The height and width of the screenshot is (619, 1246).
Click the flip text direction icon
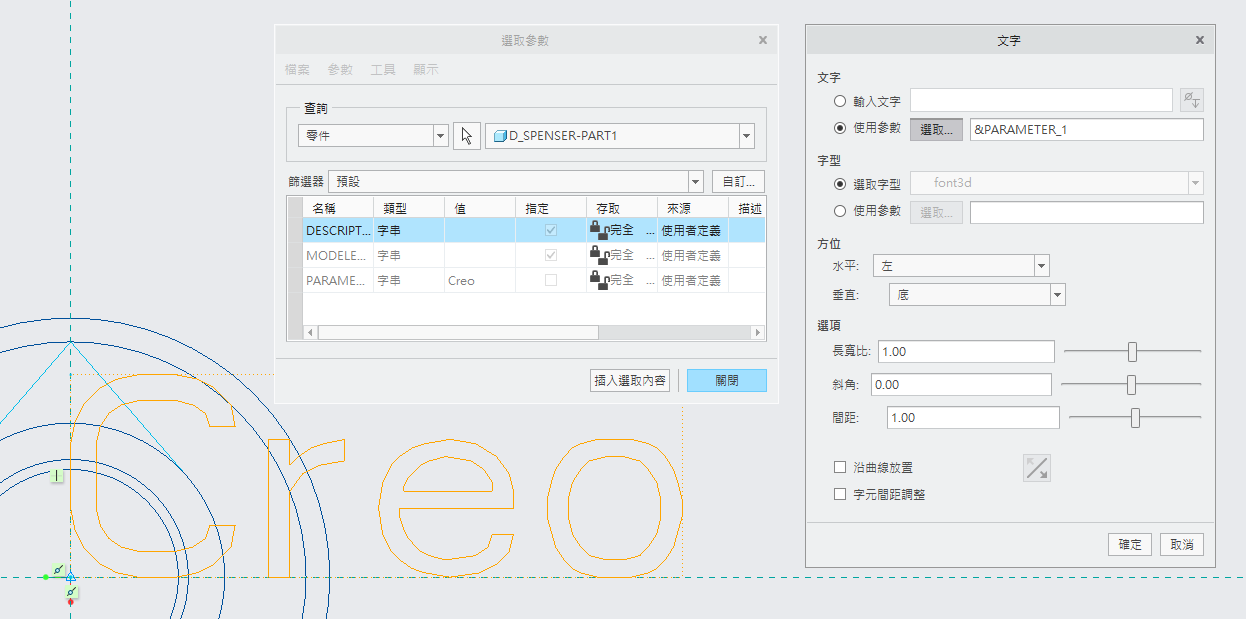point(1037,468)
